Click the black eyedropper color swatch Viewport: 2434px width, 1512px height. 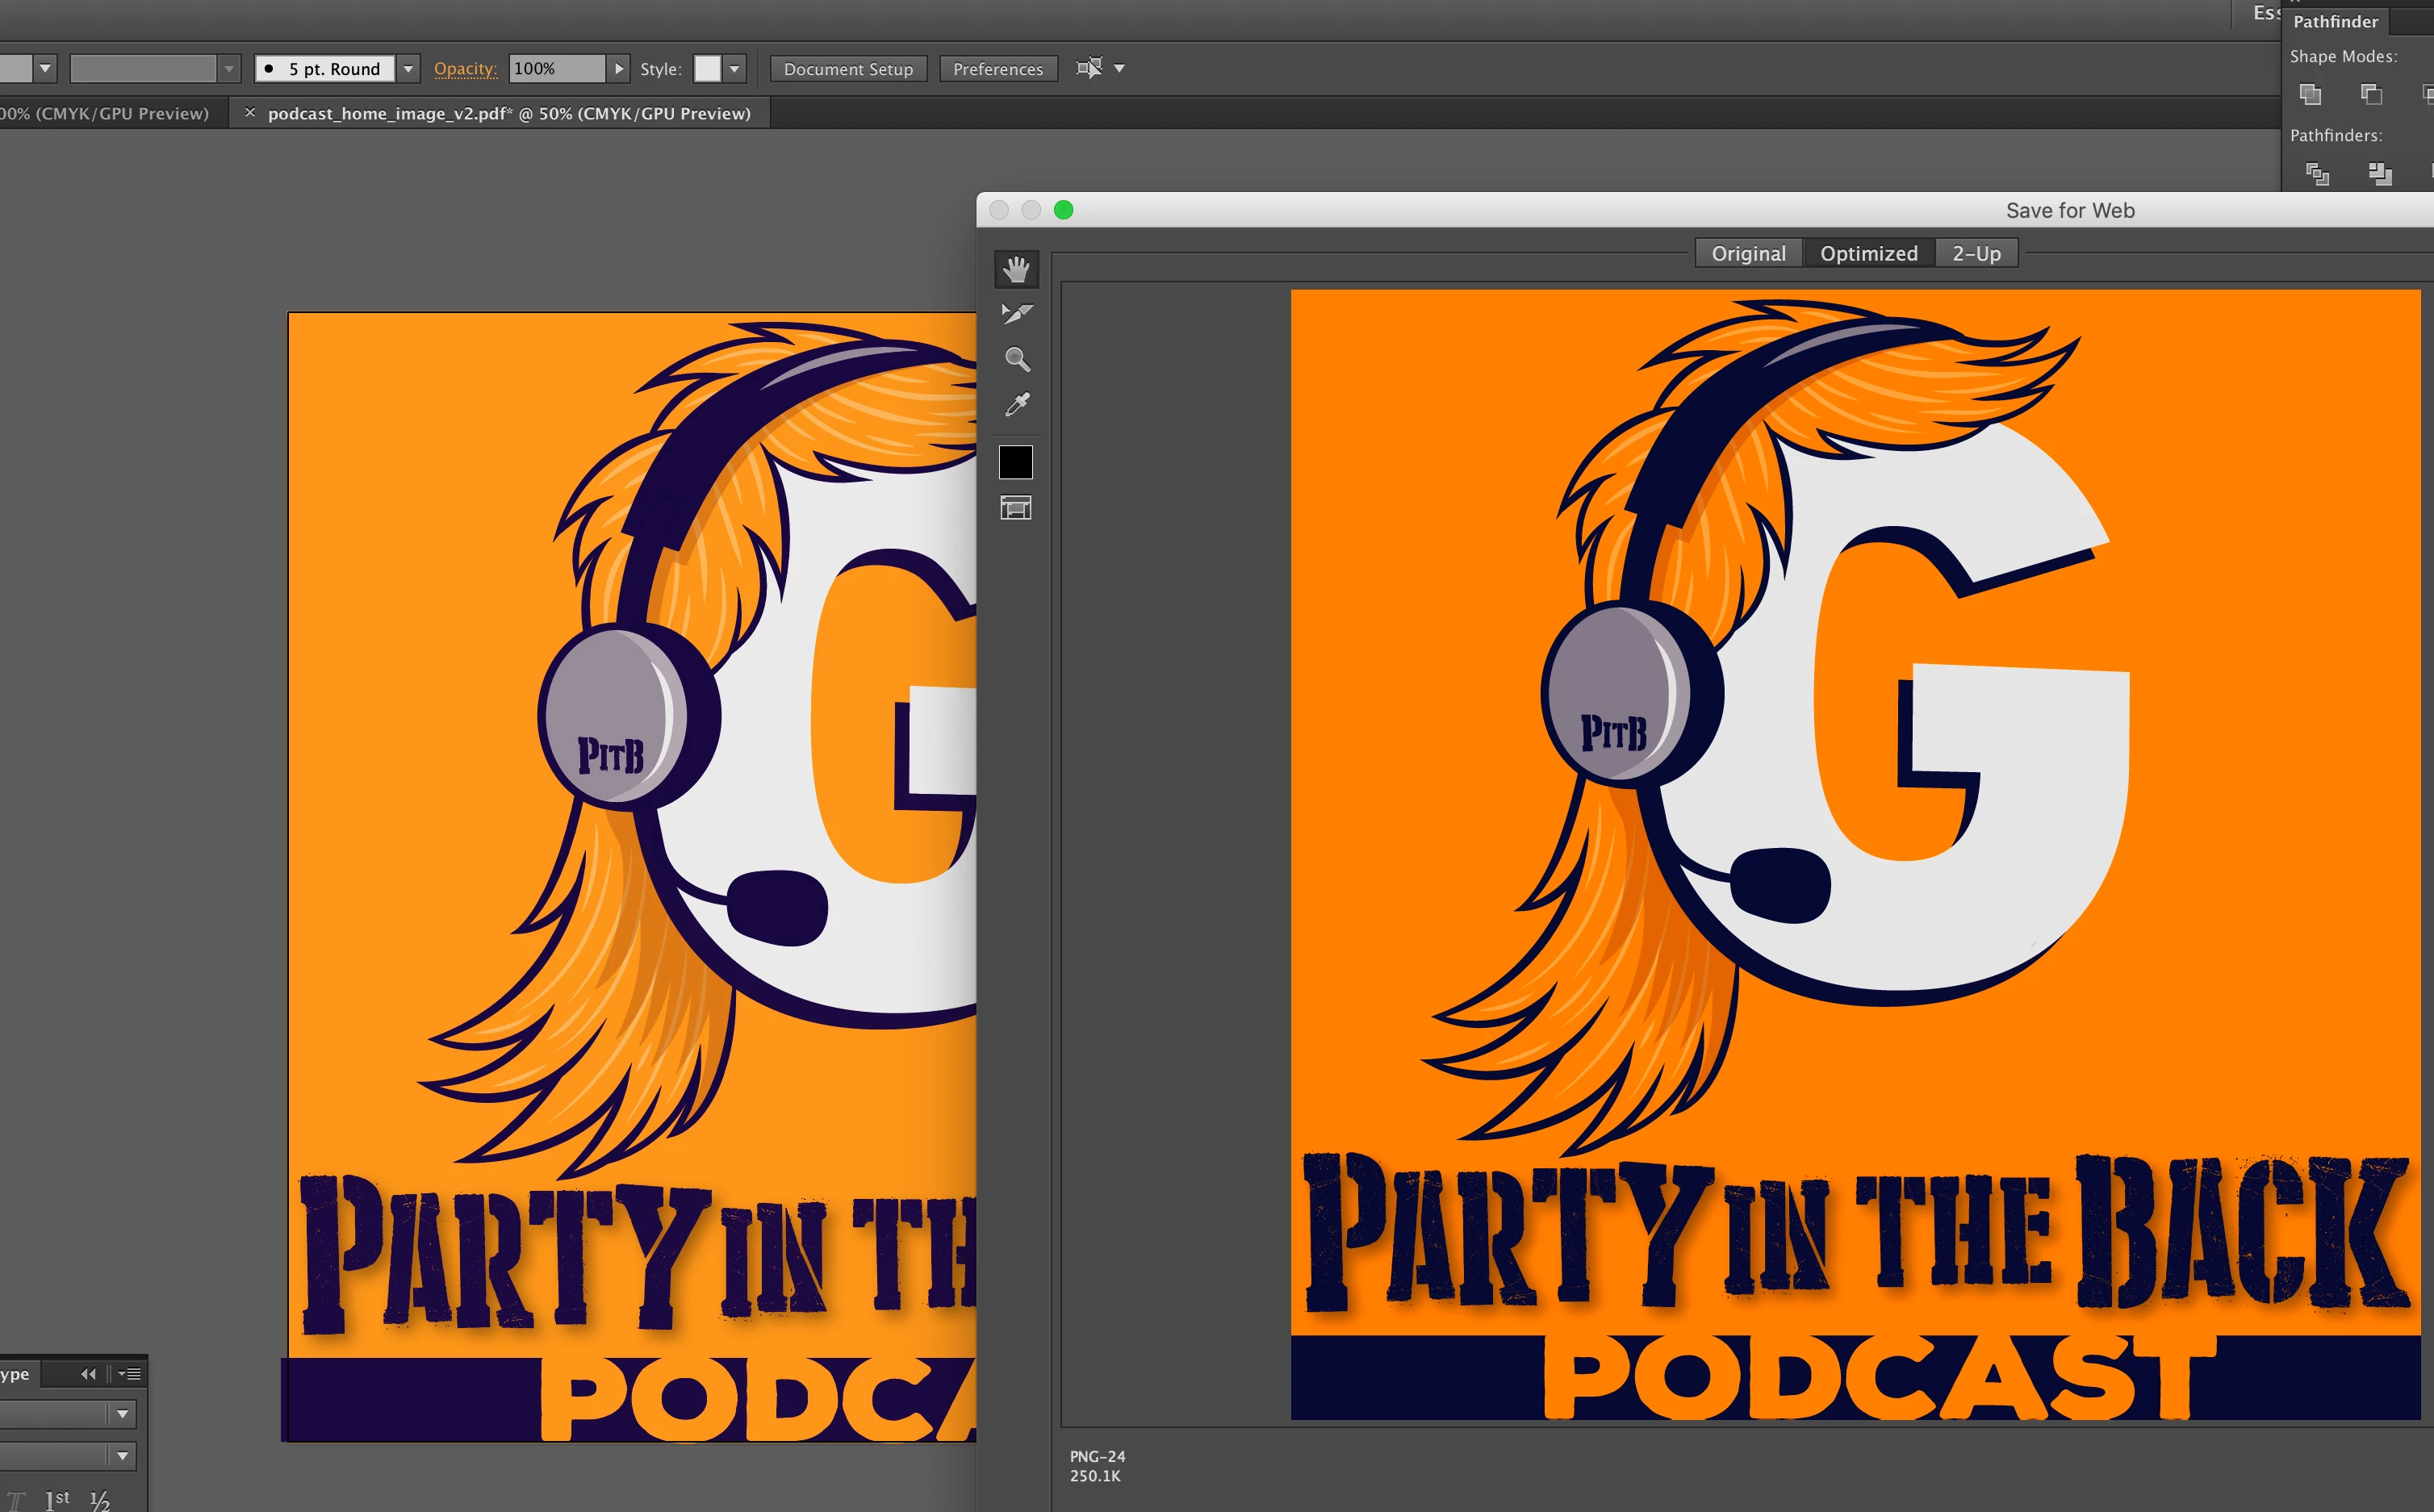tap(1015, 462)
